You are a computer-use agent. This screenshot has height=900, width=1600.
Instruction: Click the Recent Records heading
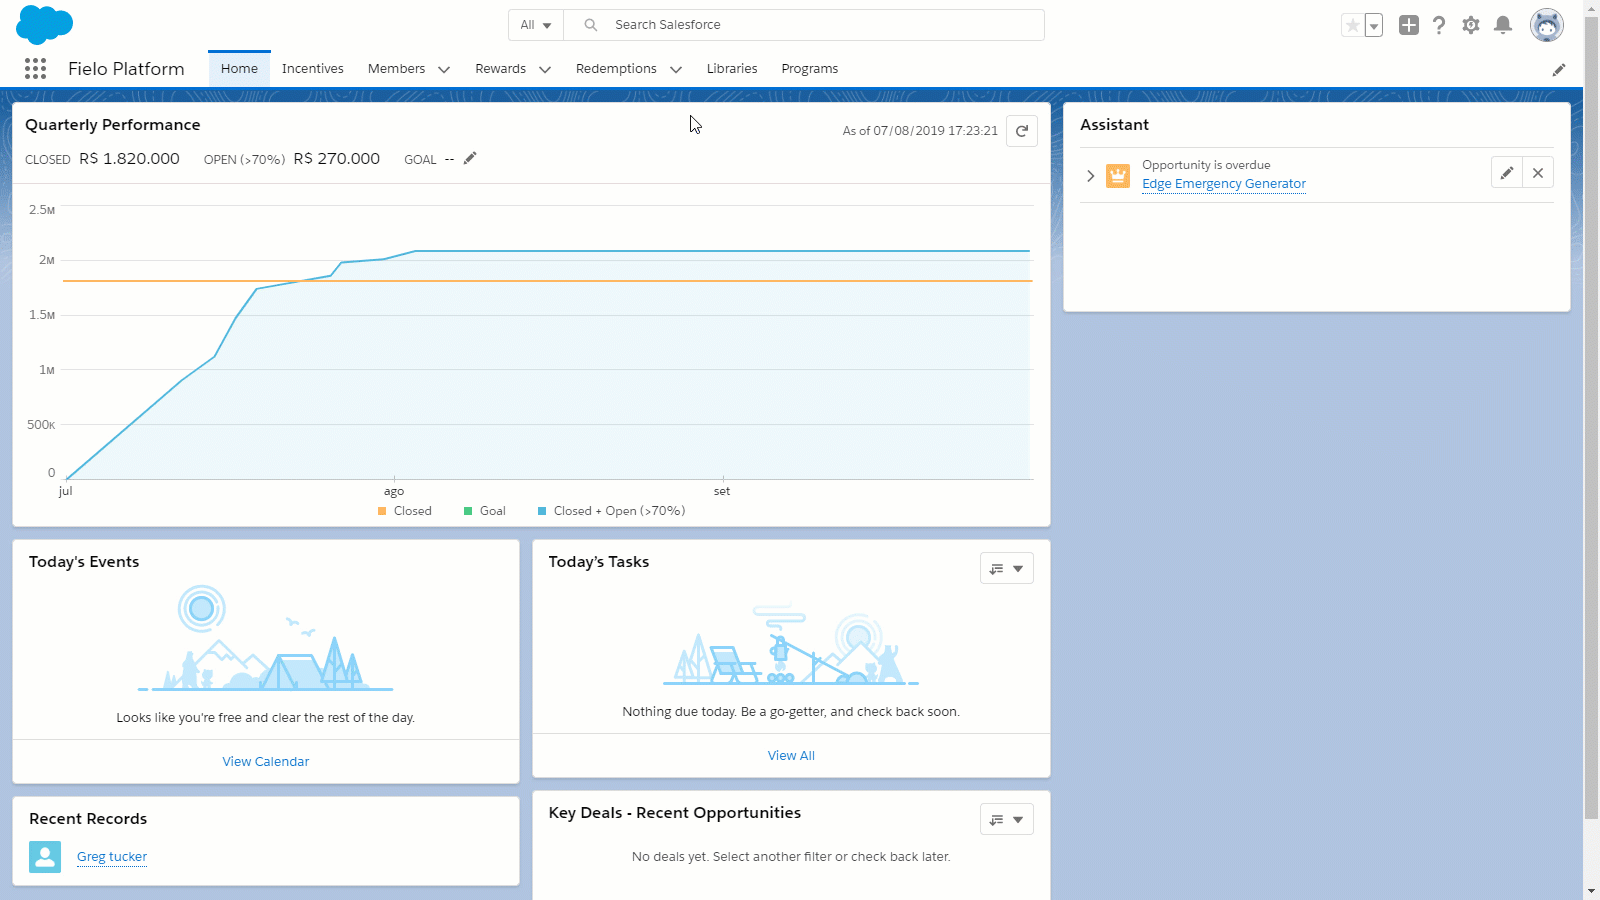[x=88, y=819]
